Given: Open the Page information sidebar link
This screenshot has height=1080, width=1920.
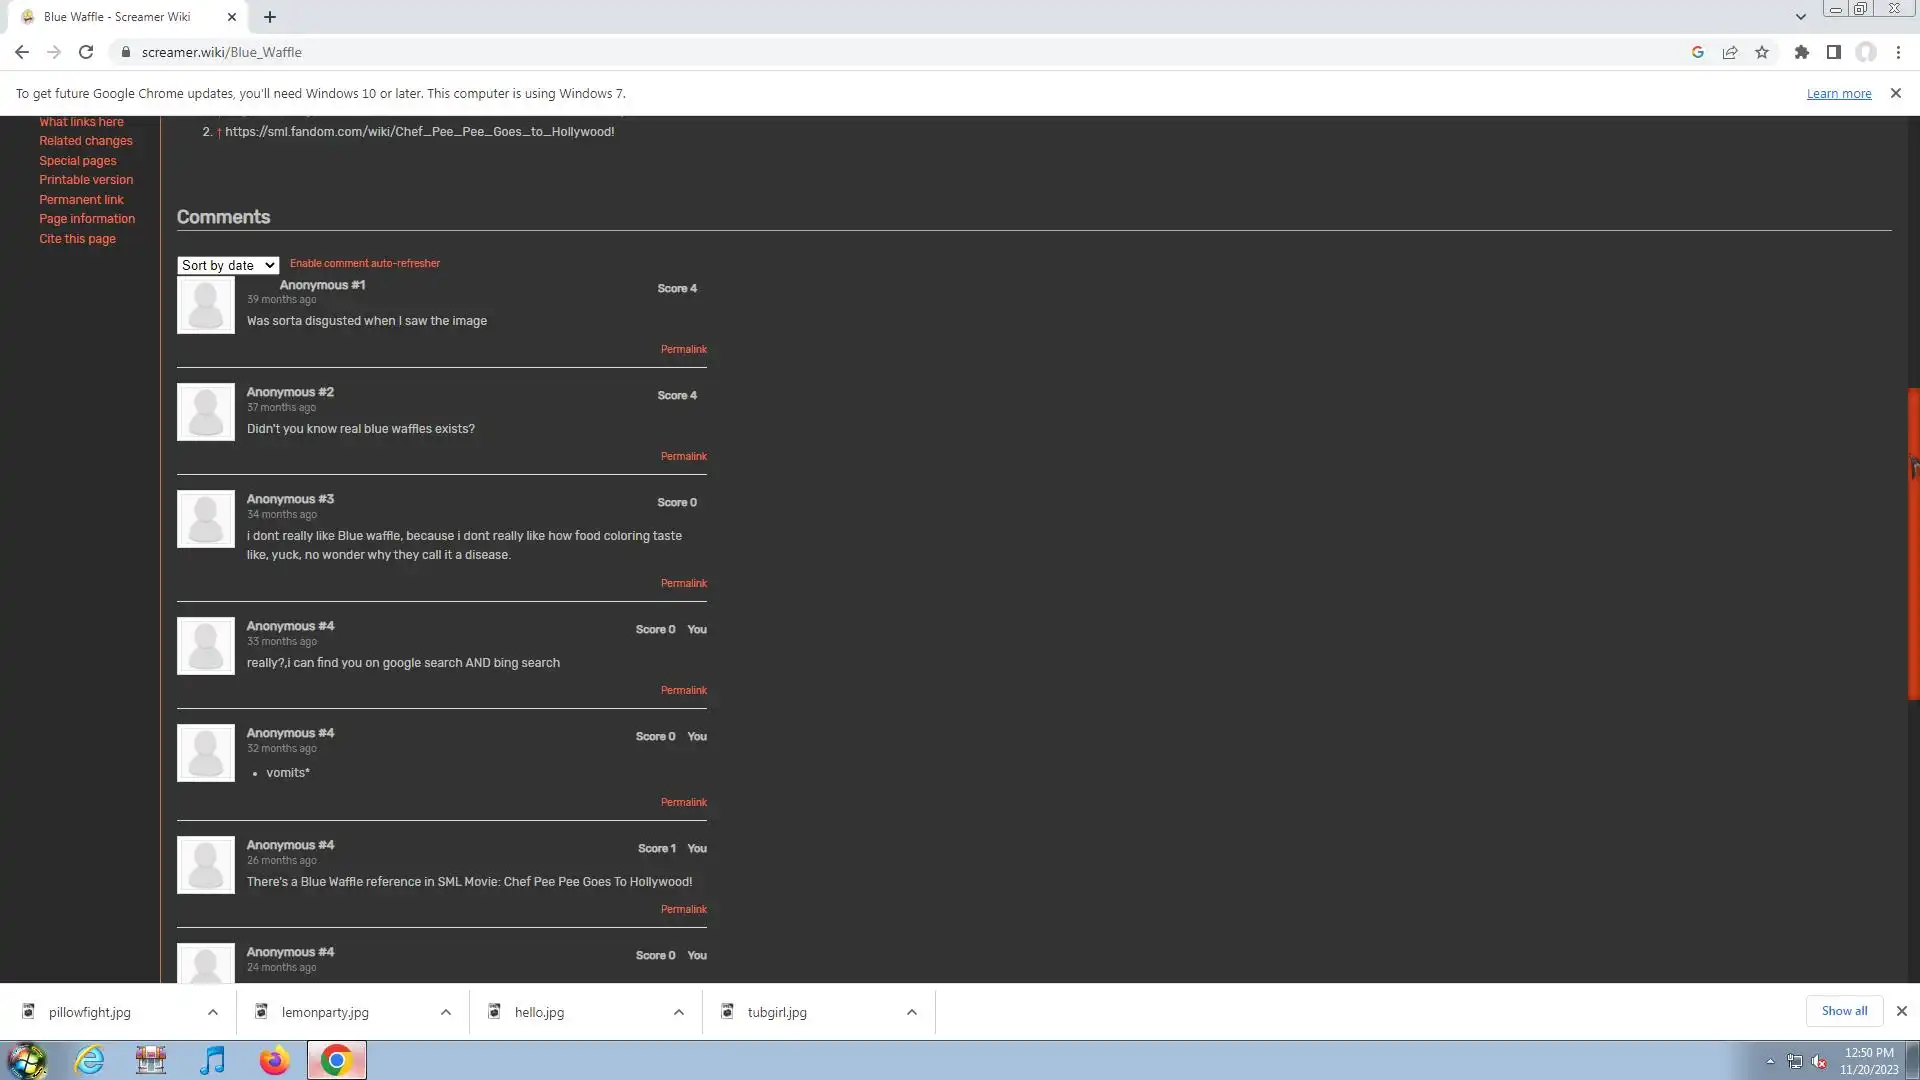Looking at the screenshot, I should pos(87,219).
